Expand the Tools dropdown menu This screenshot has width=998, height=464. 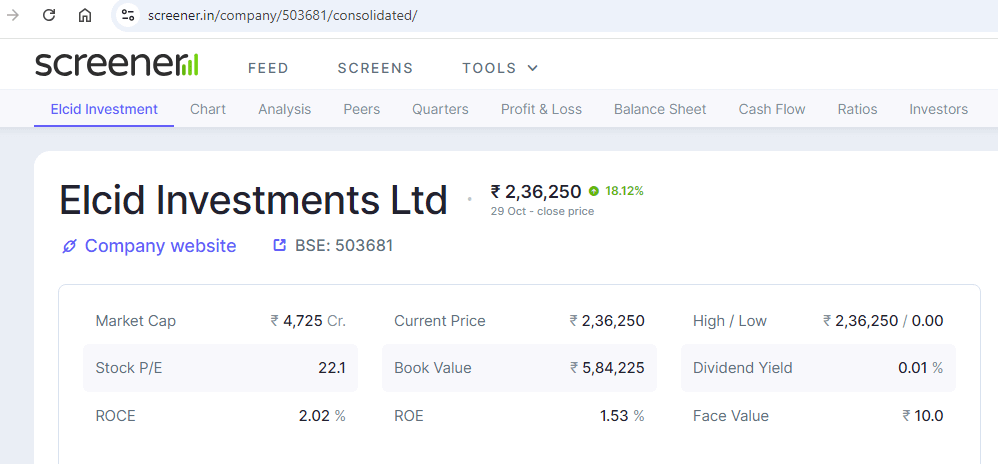click(x=500, y=68)
